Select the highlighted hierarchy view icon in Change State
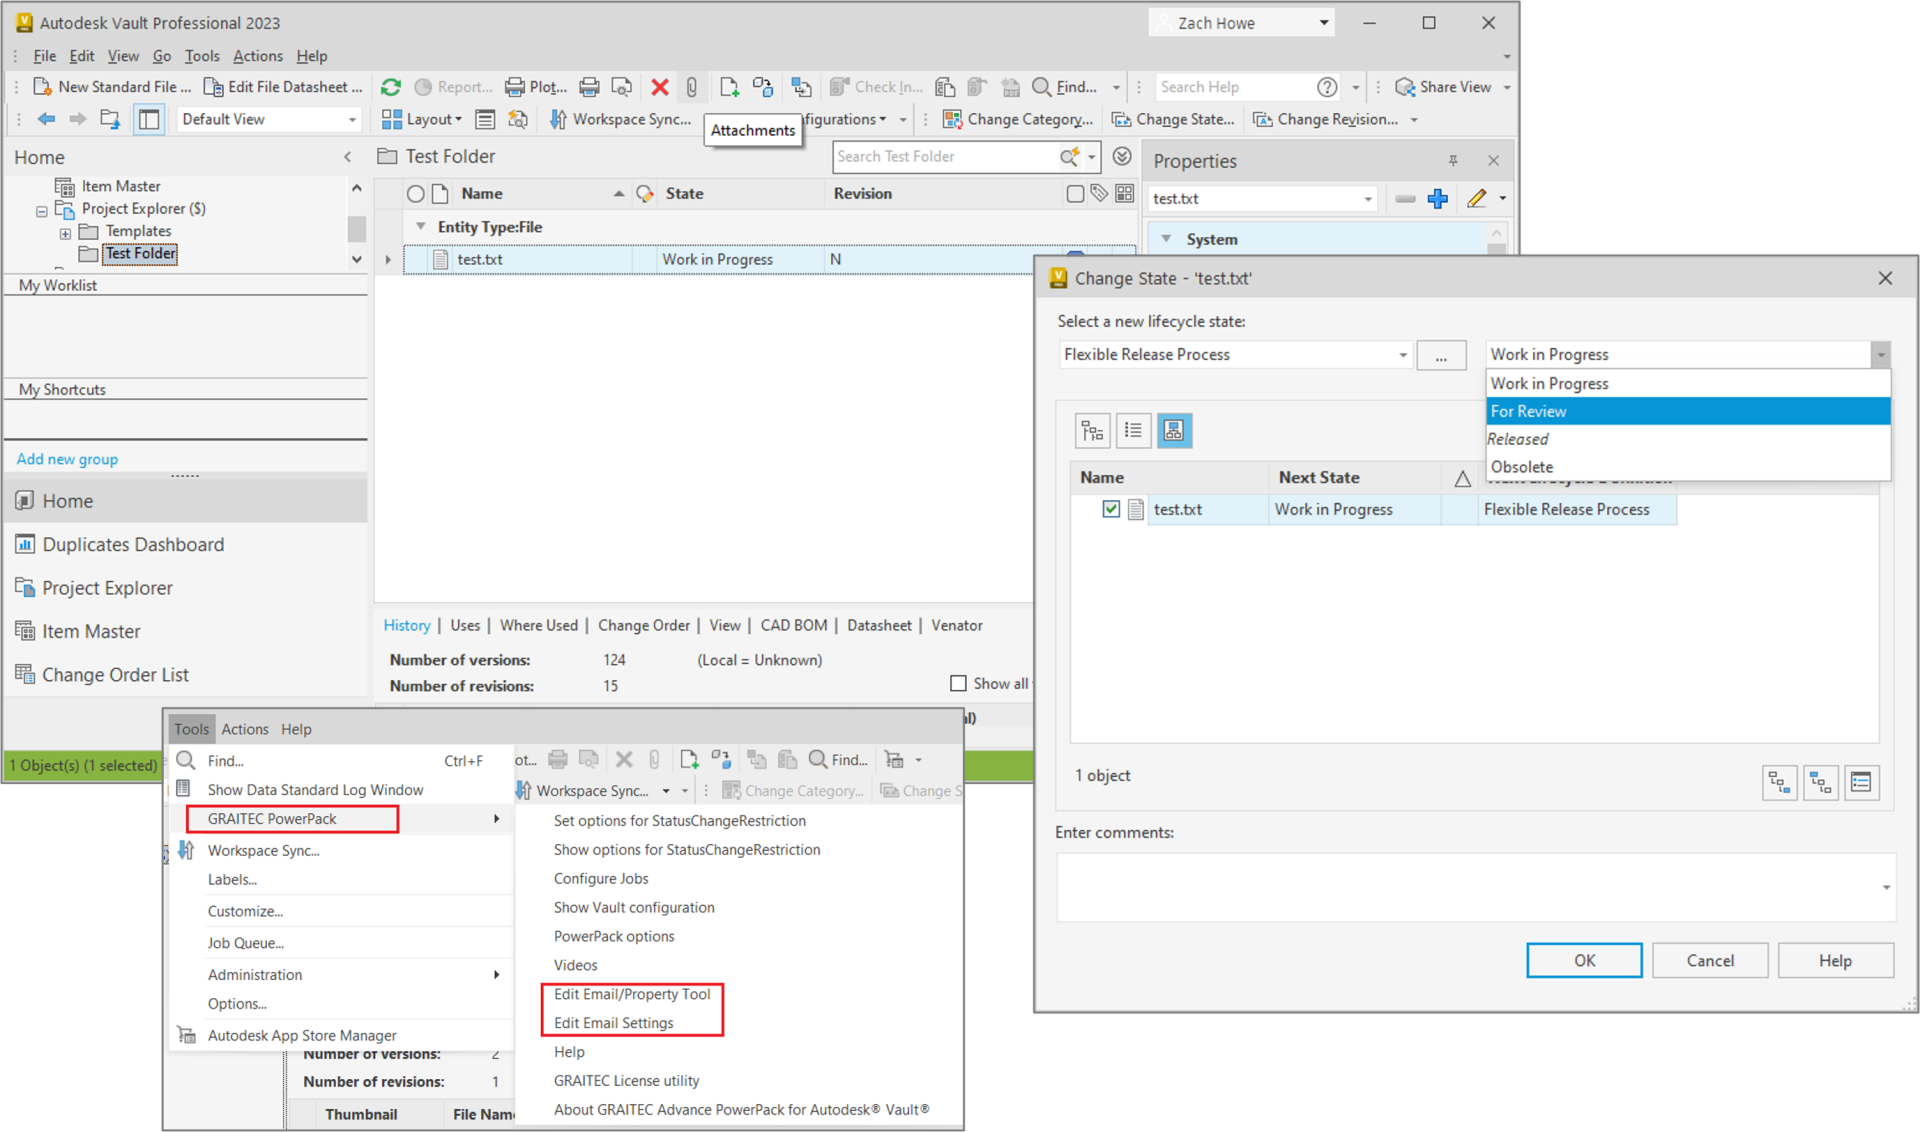Screen dimensions: 1920x1132 [x=1174, y=431]
